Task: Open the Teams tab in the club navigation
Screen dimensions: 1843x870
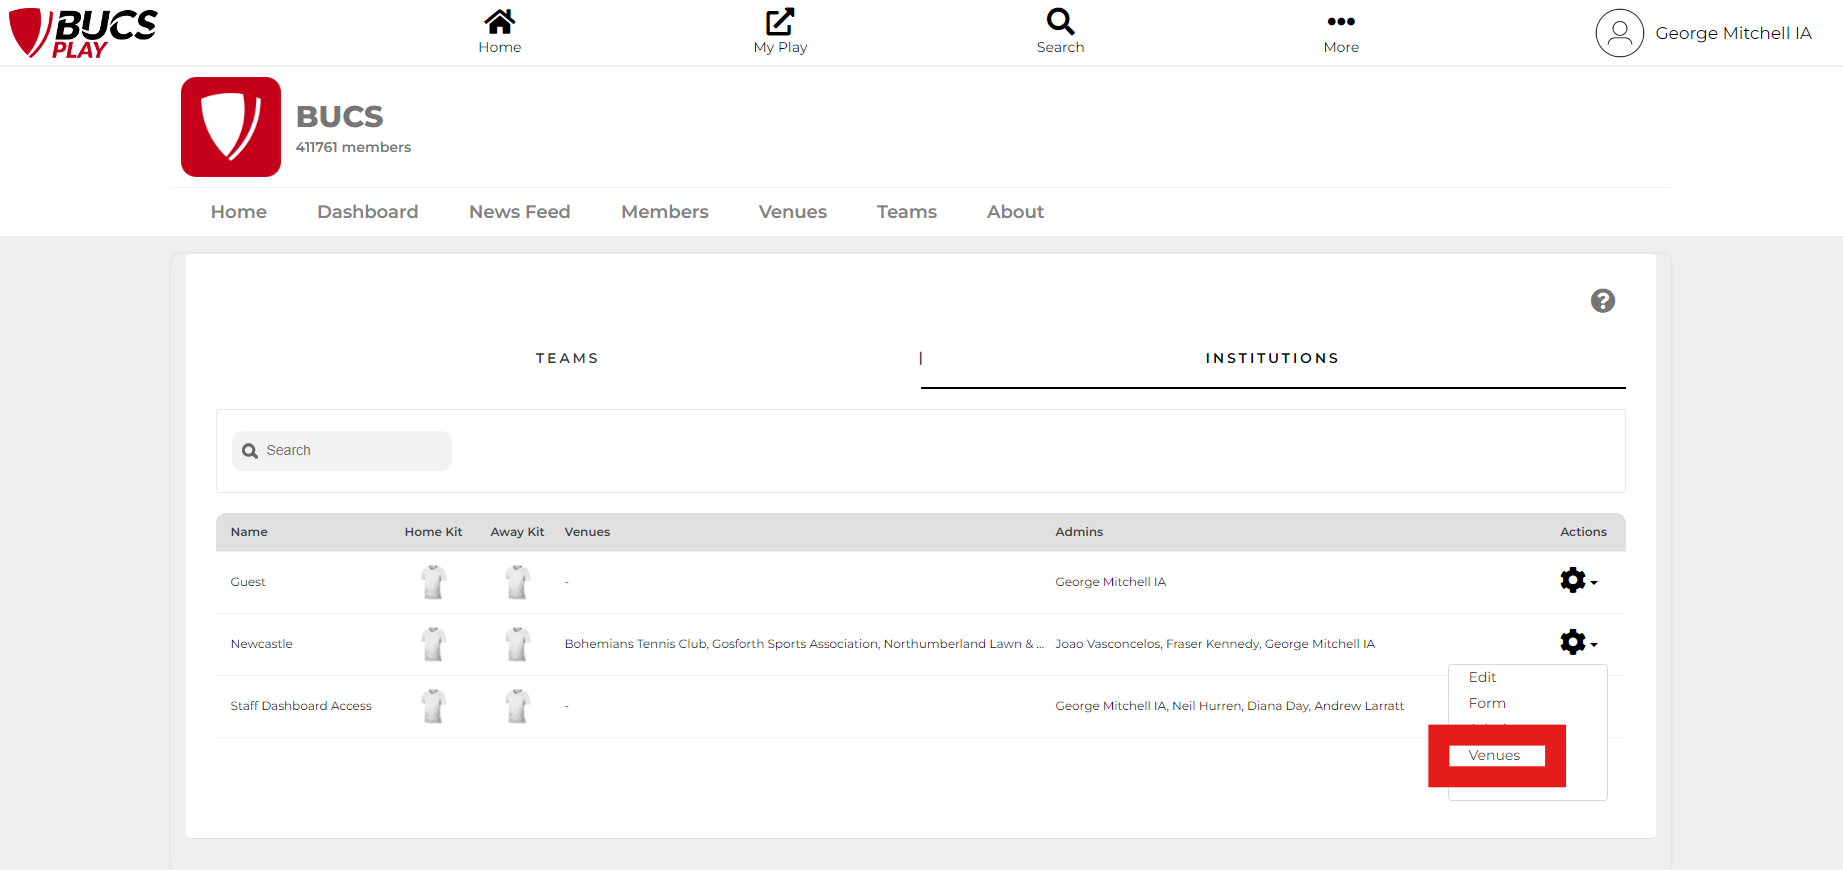Action: click(x=907, y=212)
